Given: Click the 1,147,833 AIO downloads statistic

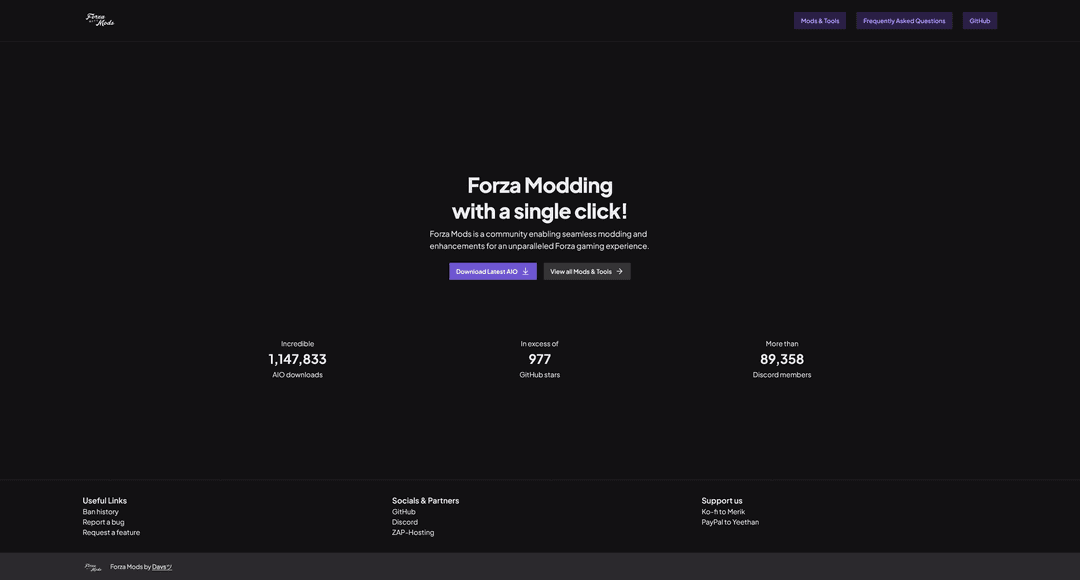Looking at the screenshot, I should 298,355.
